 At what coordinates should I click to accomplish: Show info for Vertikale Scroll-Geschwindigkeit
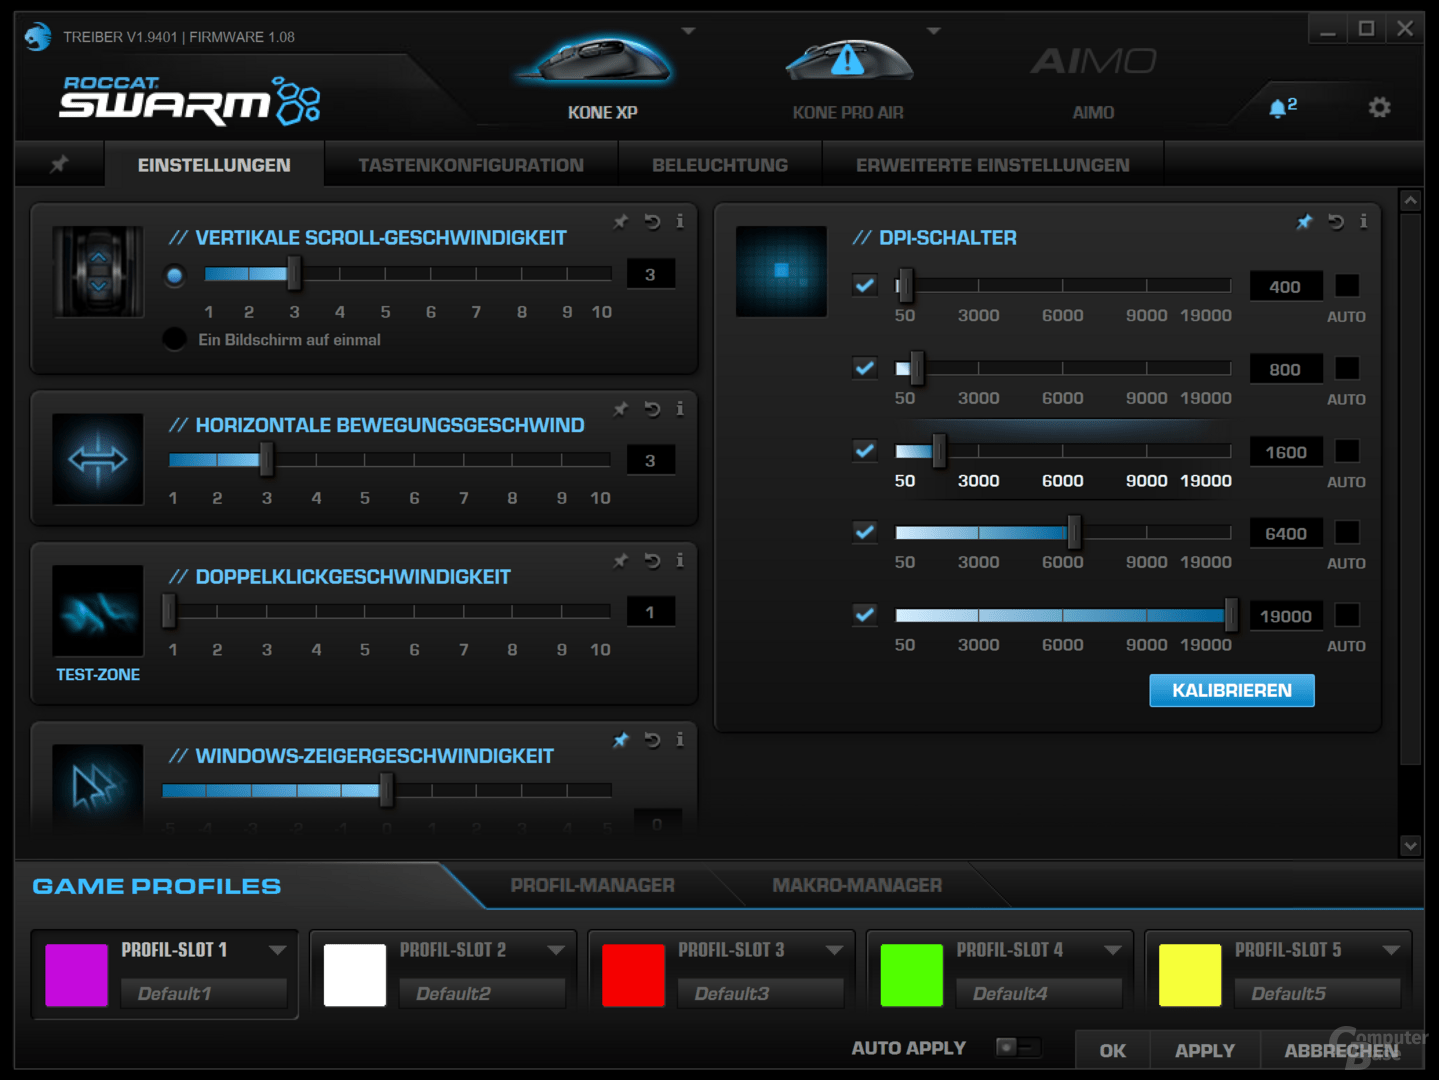[x=680, y=222]
